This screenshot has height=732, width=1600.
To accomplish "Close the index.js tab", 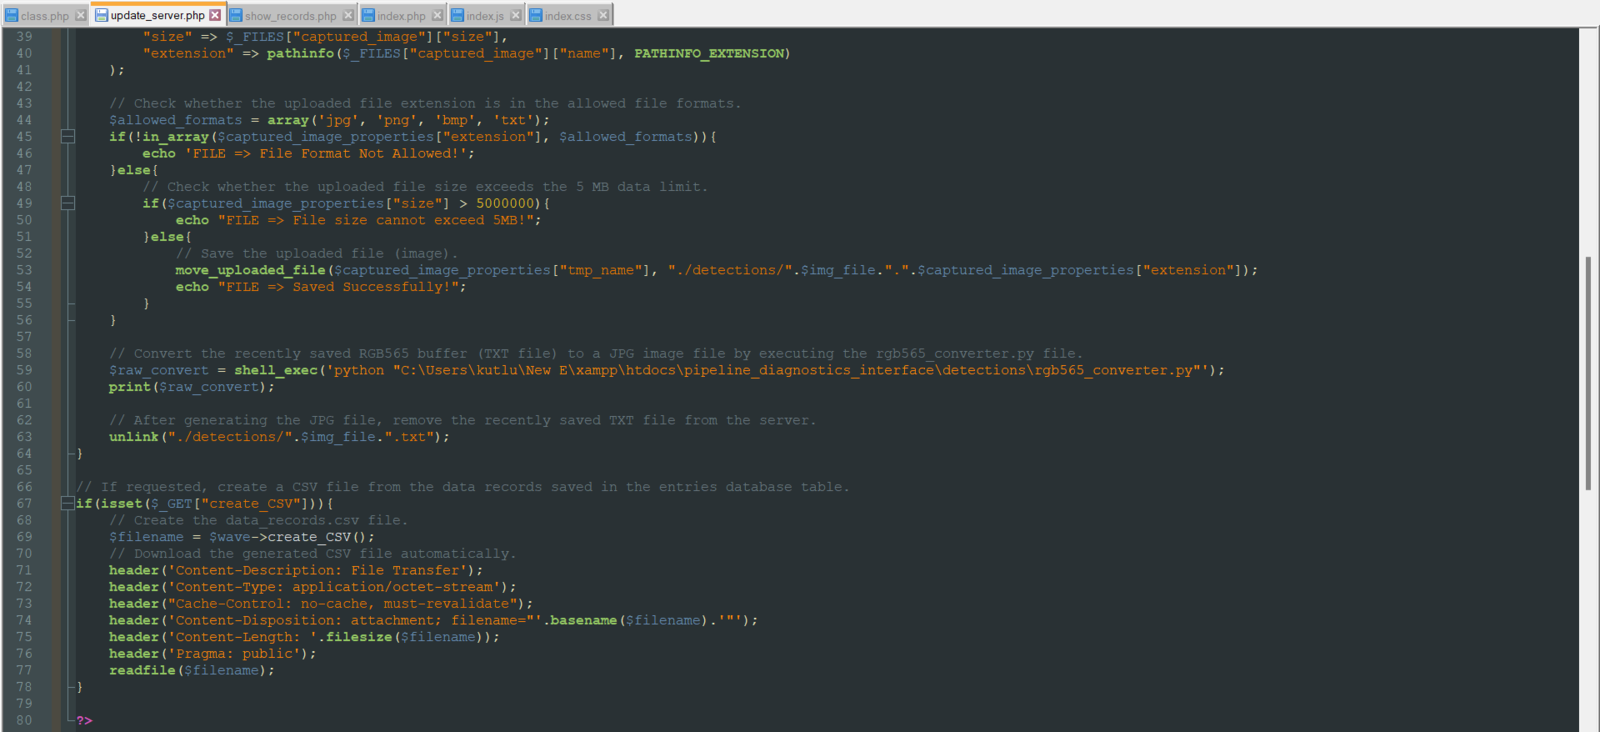I will [x=516, y=15].
